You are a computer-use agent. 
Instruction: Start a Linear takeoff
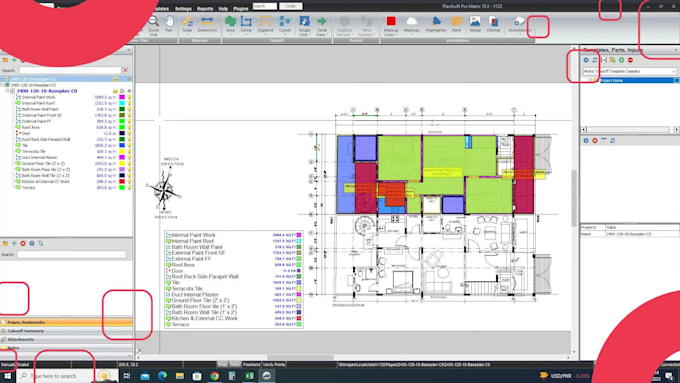[x=246, y=24]
